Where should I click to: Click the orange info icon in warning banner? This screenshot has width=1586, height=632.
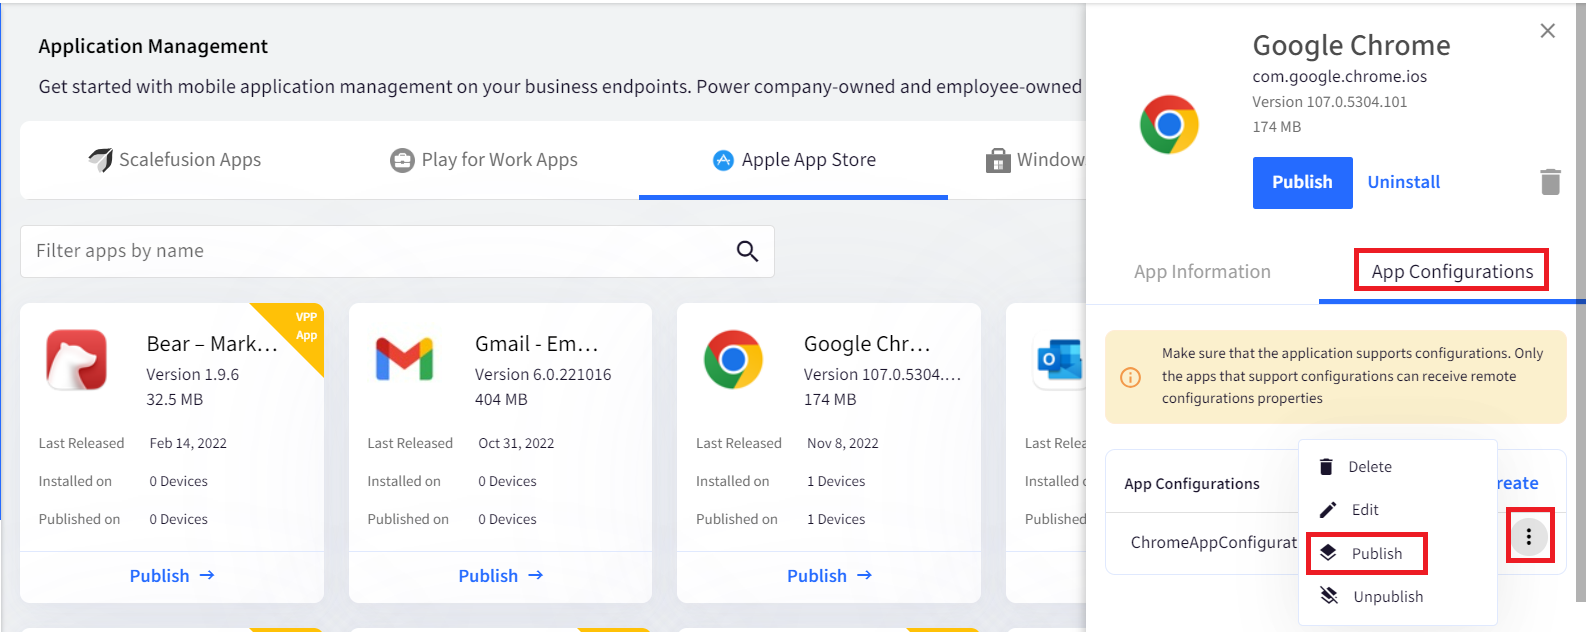pos(1130,377)
